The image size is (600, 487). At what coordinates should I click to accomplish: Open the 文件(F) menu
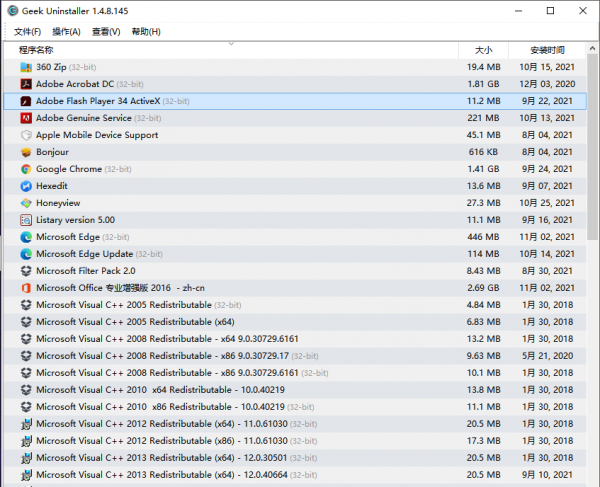27,32
